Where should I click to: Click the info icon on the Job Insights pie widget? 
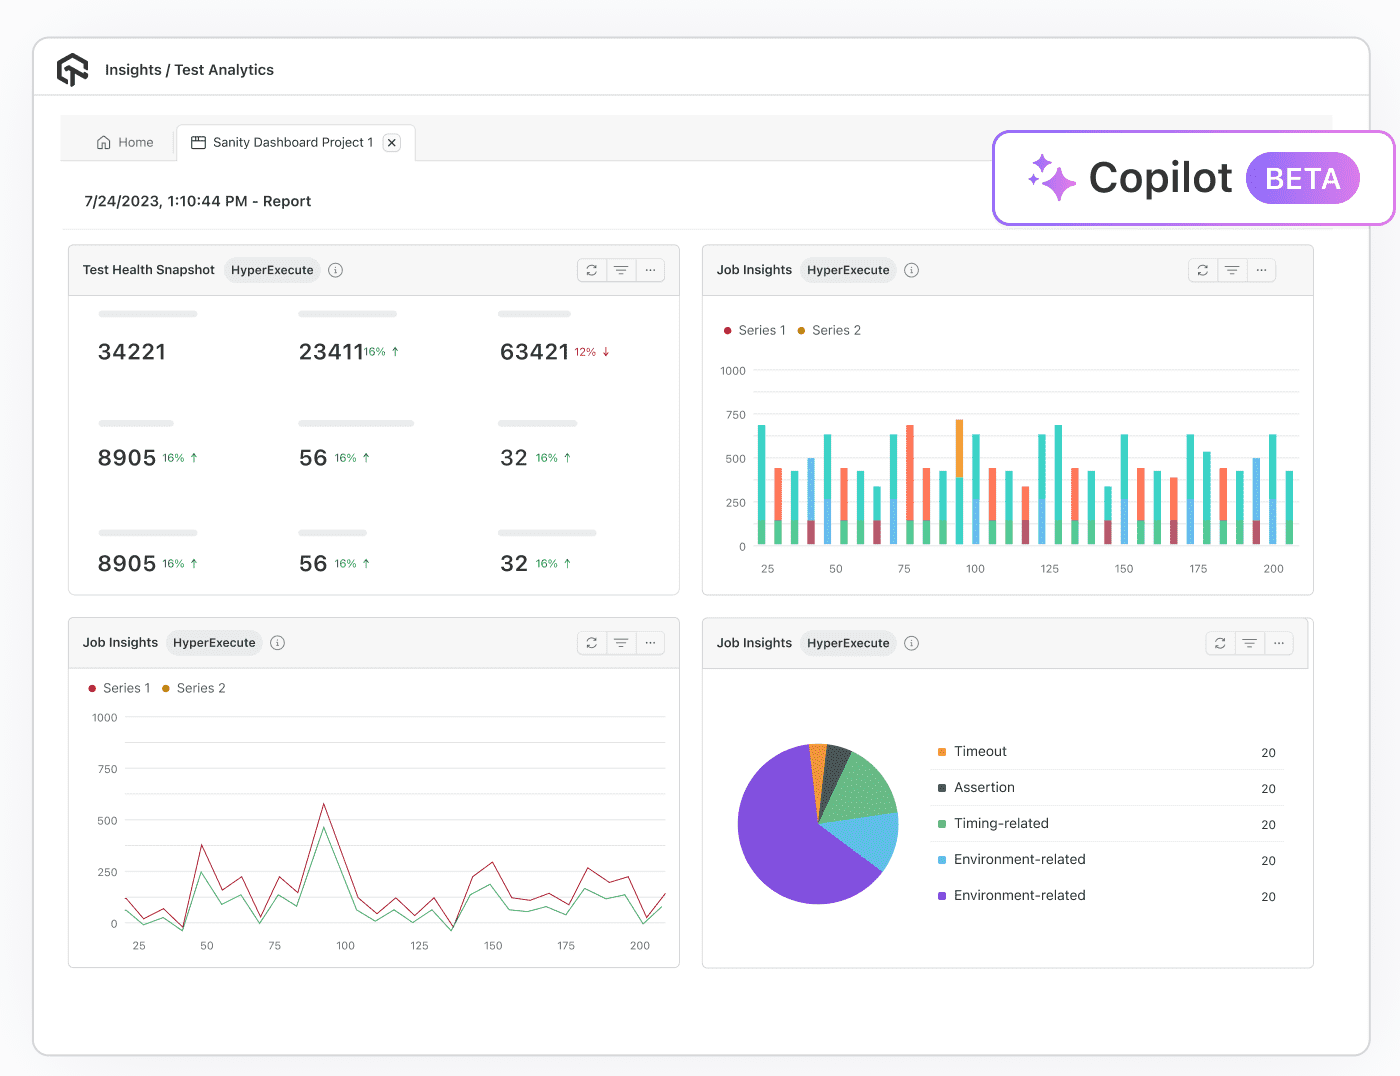click(x=911, y=643)
